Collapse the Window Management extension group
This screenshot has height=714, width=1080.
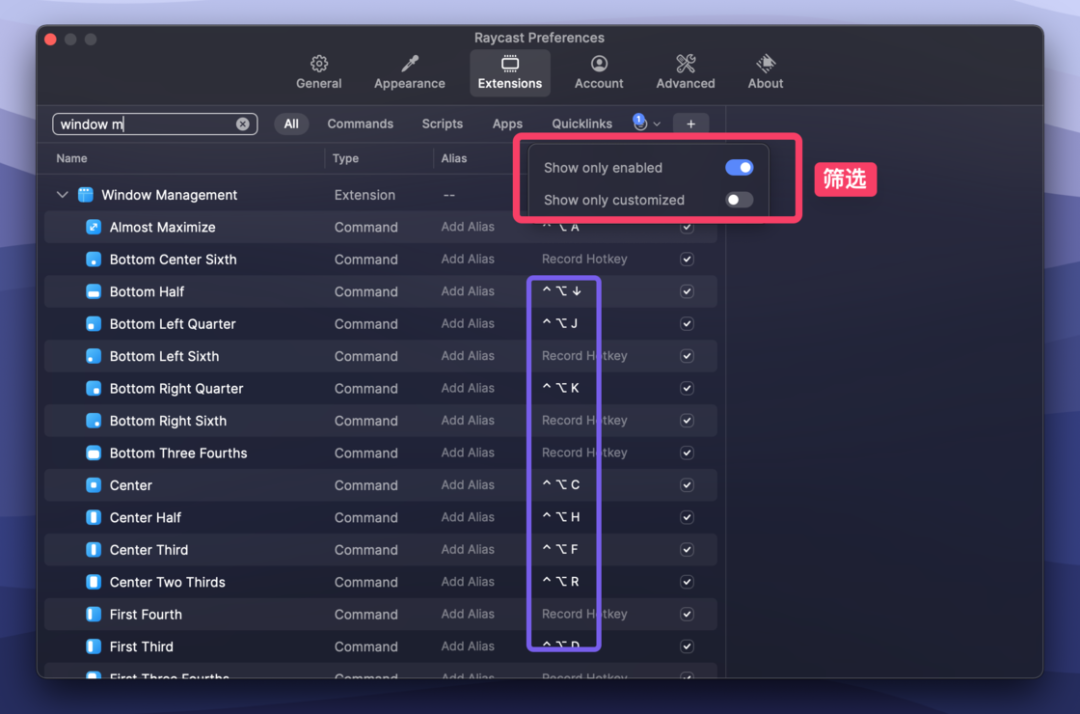pos(62,195)
